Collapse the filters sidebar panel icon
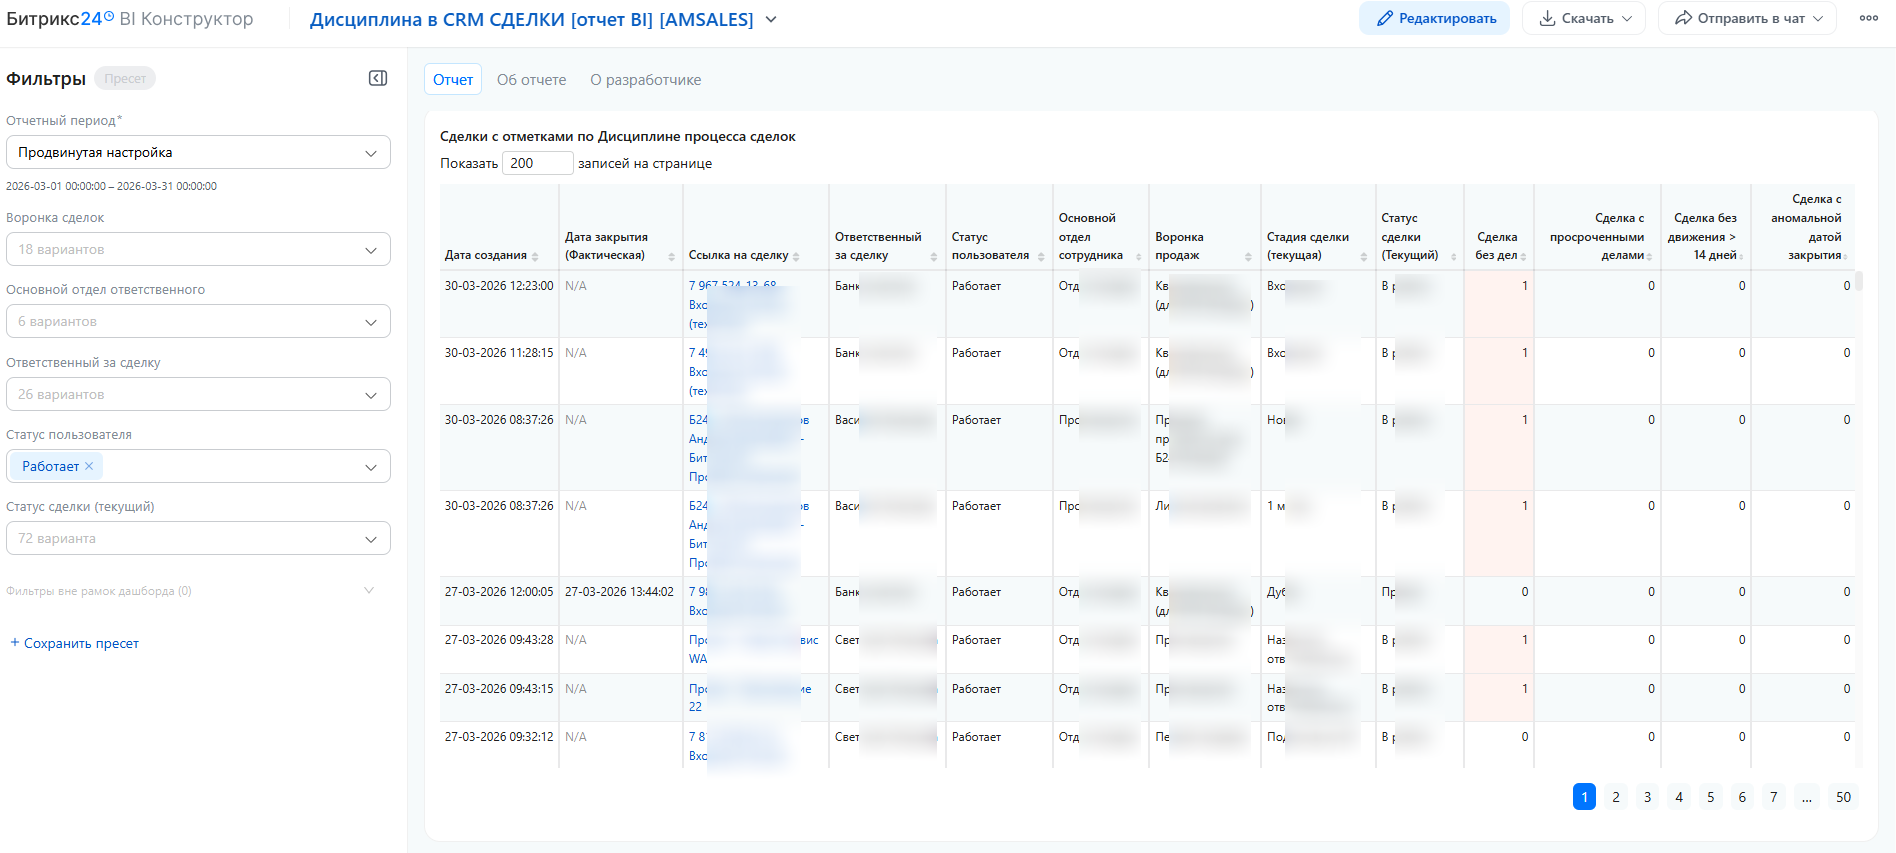This screenshot has height=853, width=1896. point(378,79)
